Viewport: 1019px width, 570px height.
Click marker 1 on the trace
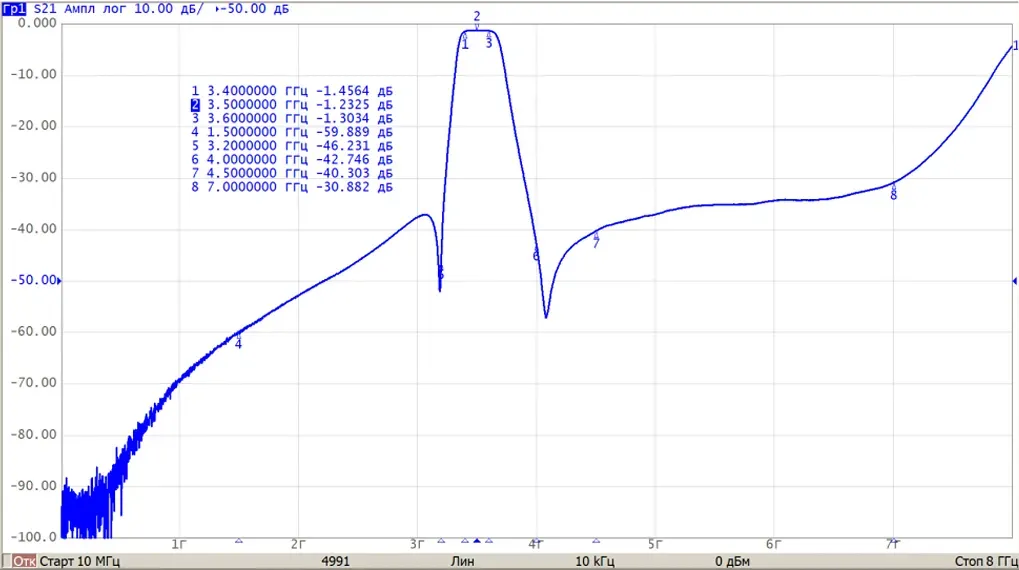(465, 42)
